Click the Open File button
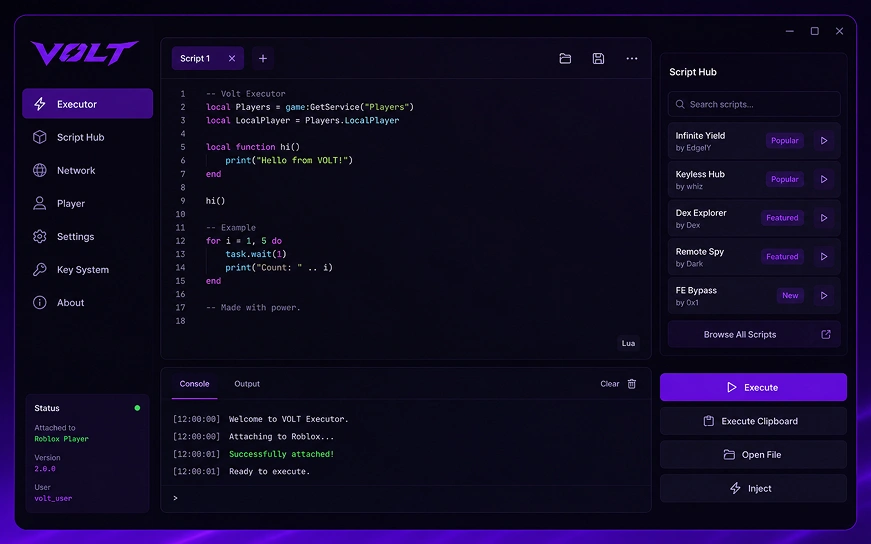Screen dimensions: 871x544 coord(753,455)
